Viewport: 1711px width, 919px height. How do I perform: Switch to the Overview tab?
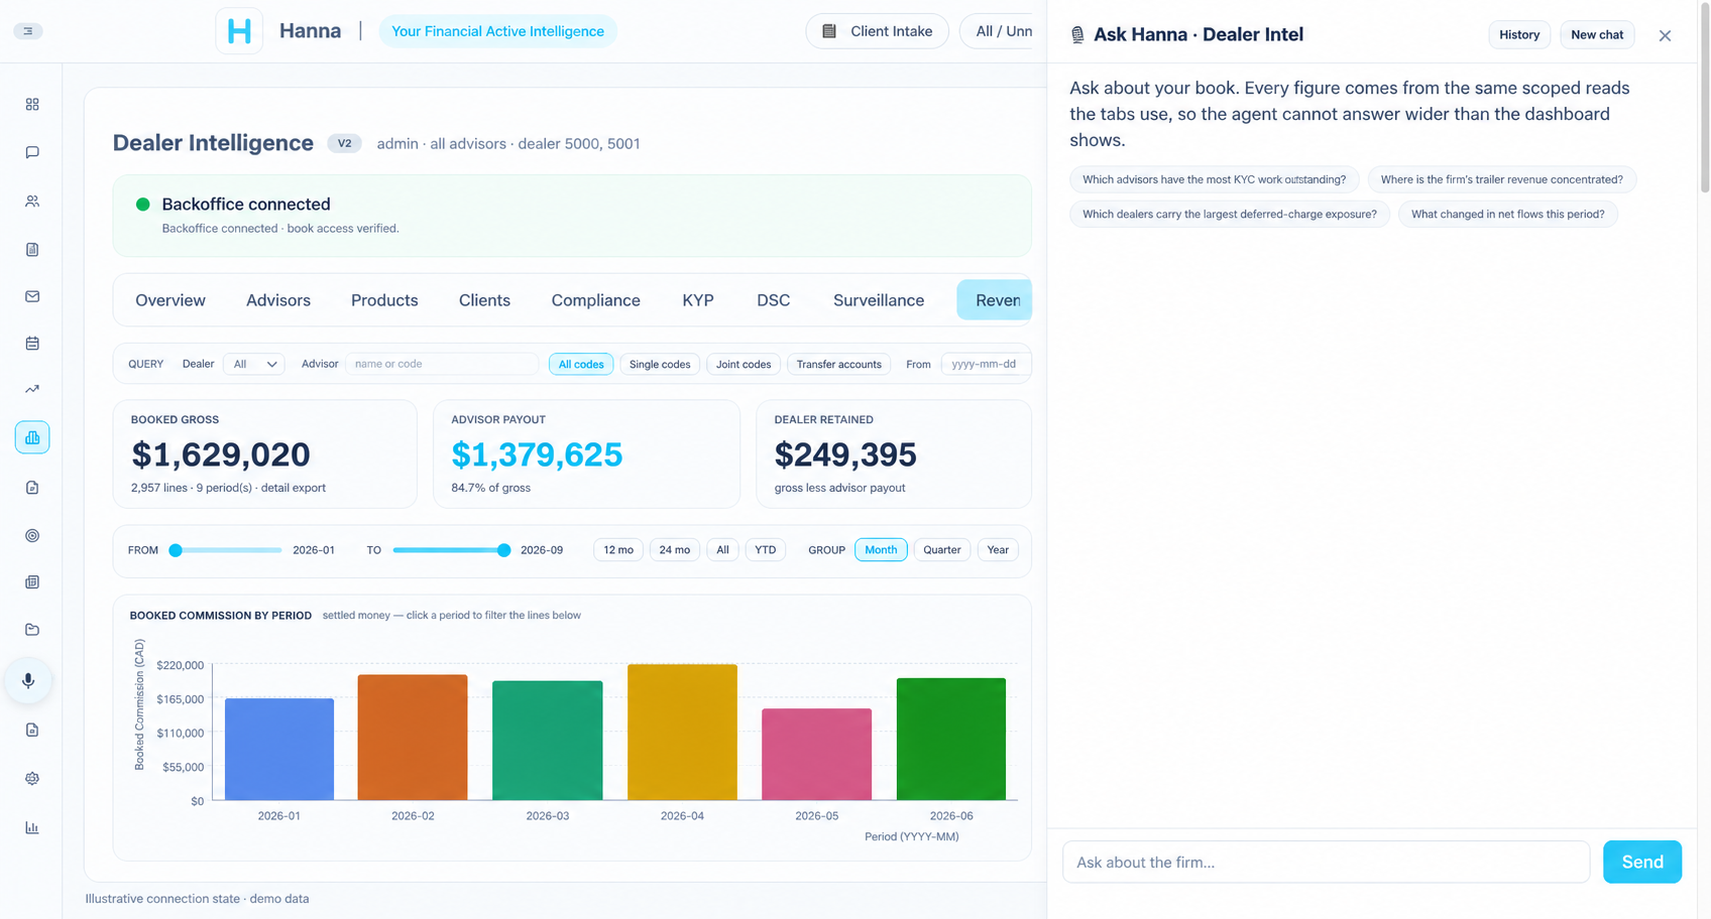click(170, 300)
